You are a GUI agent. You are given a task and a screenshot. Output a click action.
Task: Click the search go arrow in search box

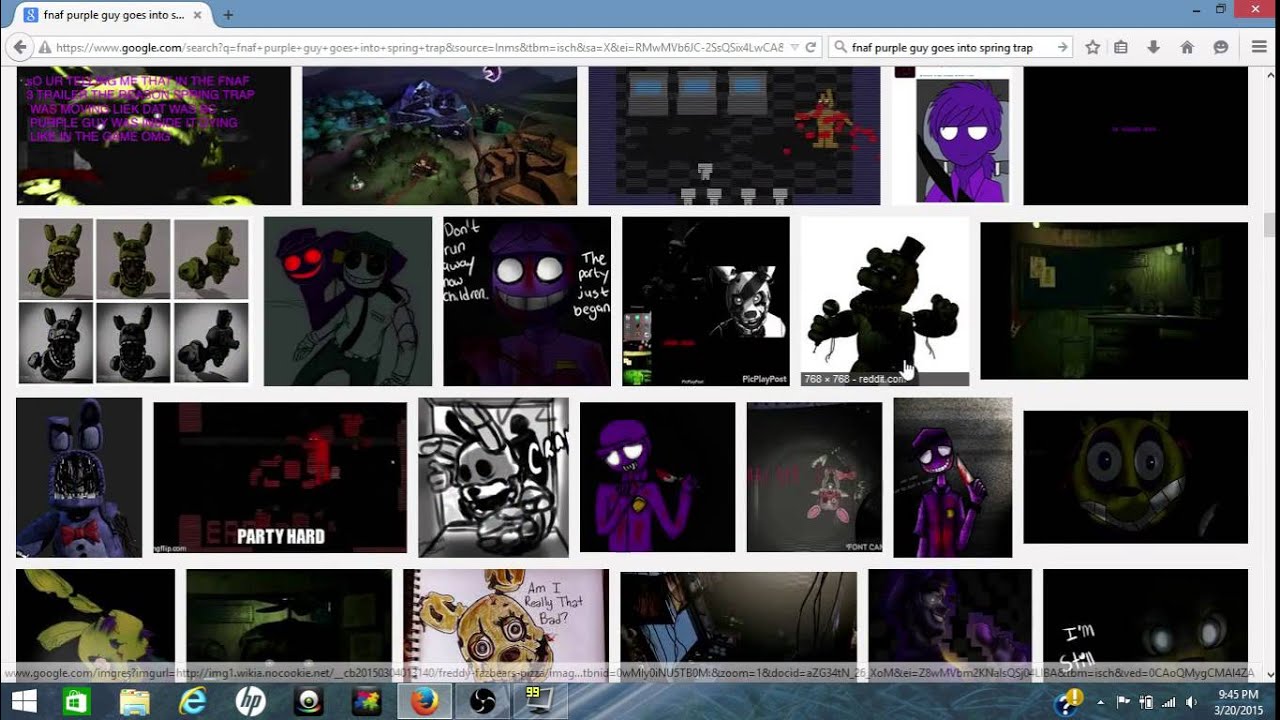tap(1062, 47)
